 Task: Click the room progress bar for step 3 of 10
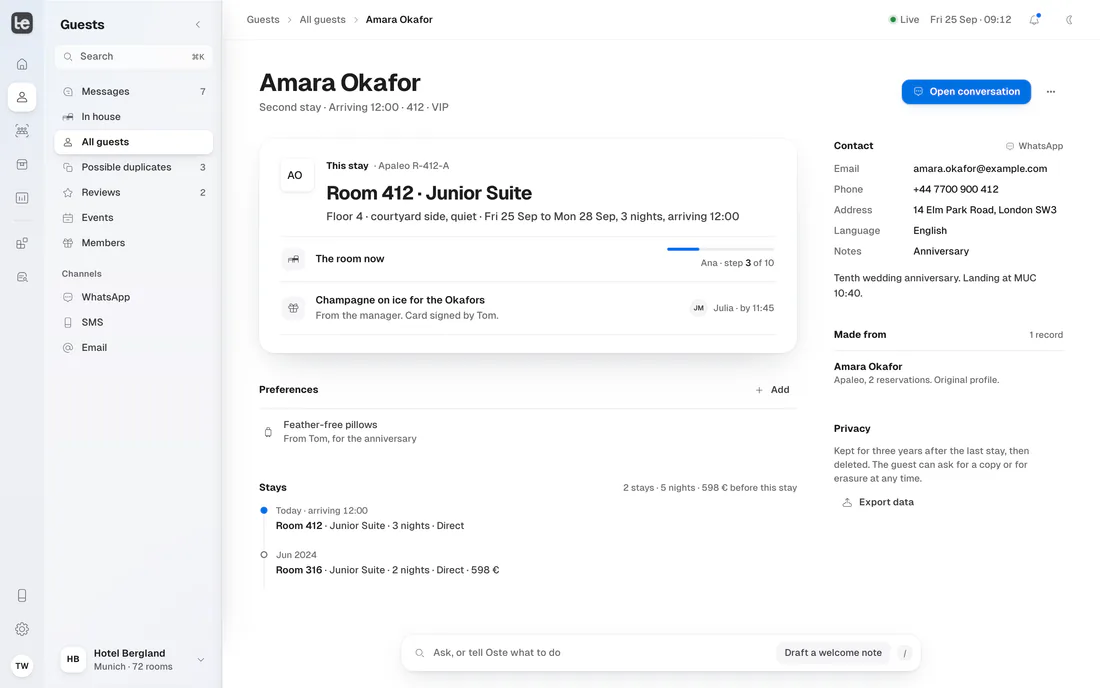tap(720, 249)
